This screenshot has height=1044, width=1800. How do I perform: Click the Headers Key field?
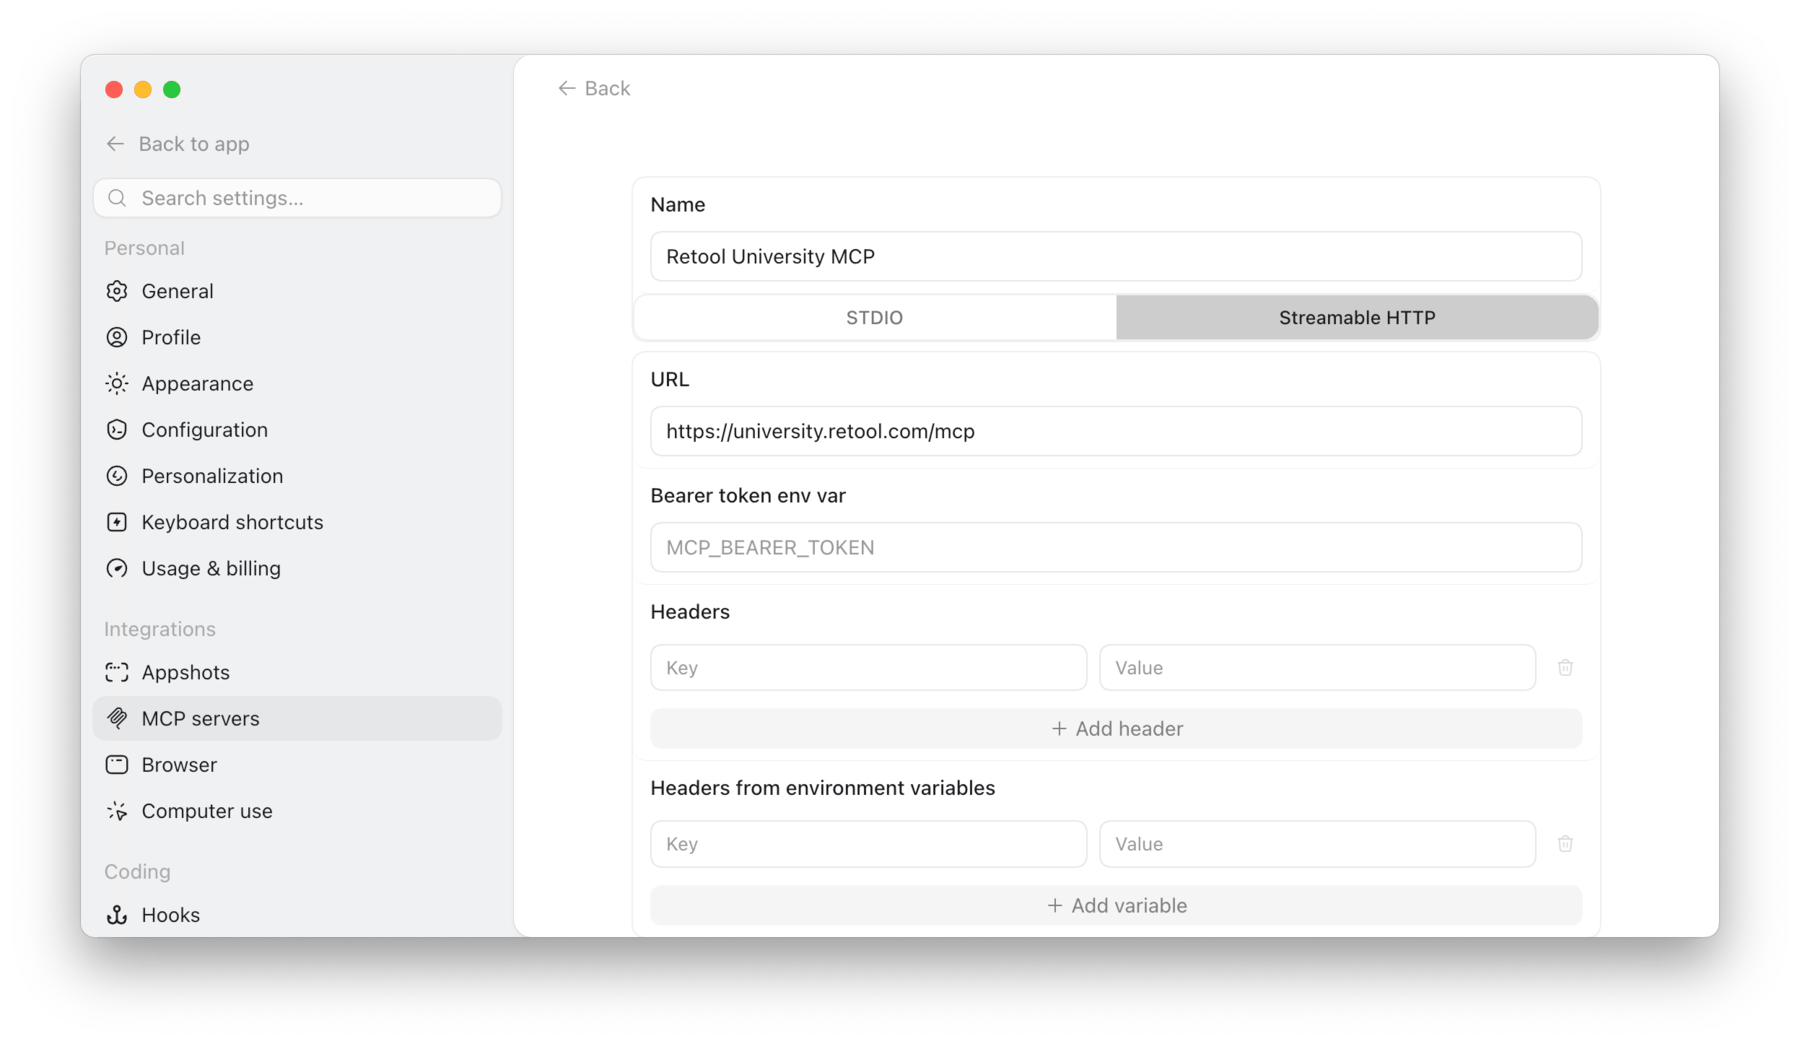[x=868, y=667]
